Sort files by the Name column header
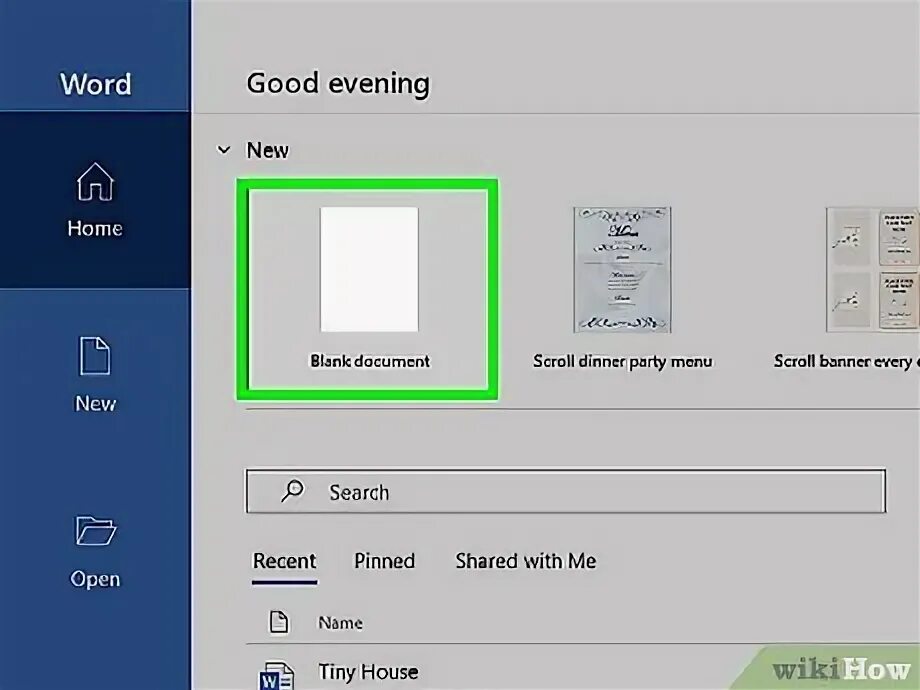 [340, 623]
